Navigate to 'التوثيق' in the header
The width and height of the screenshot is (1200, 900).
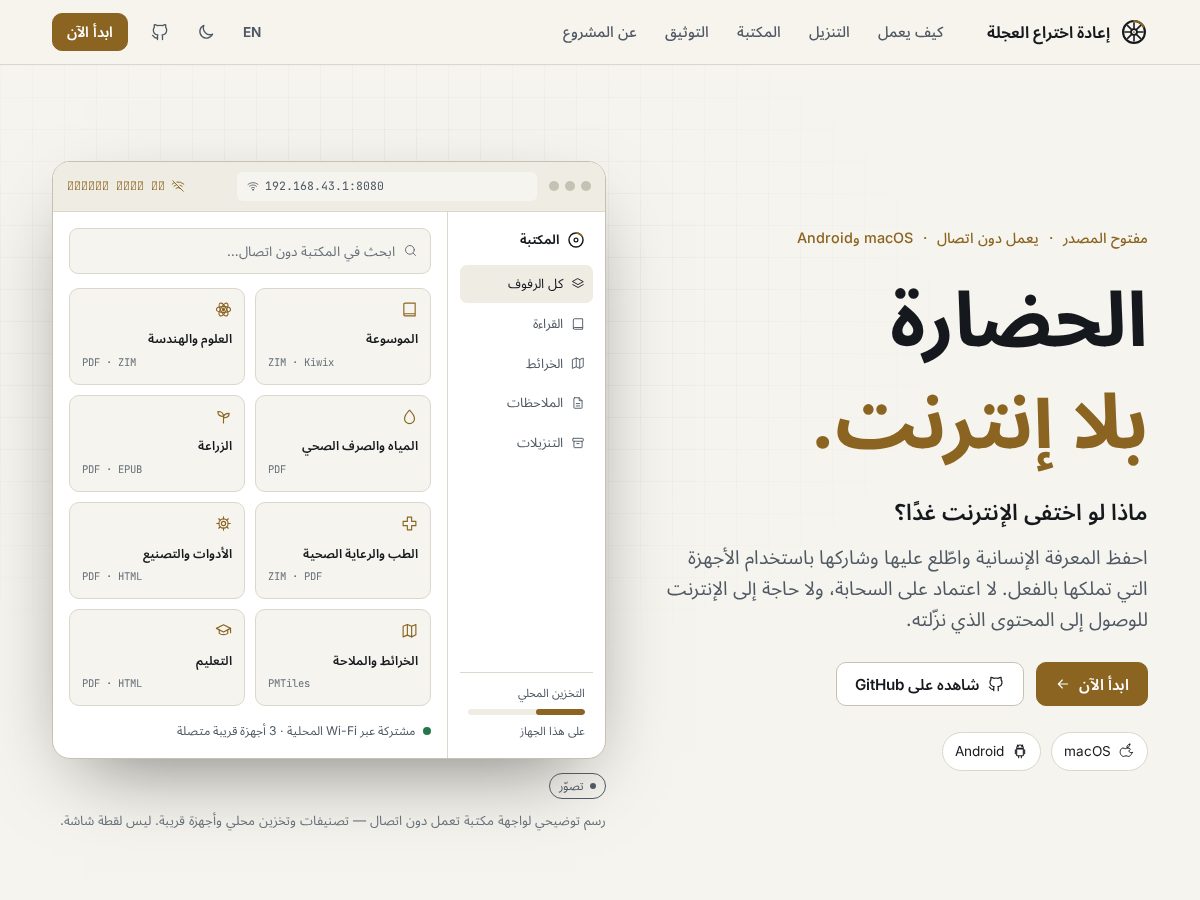[x=687, y=32]
